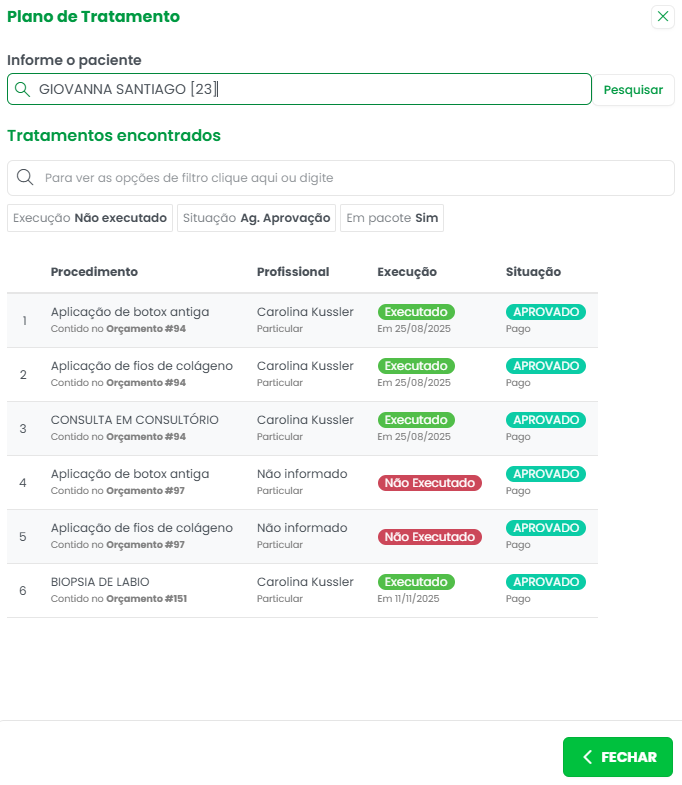
Task: Sort by the Profissional column header
Action: (x=293, y=272)
